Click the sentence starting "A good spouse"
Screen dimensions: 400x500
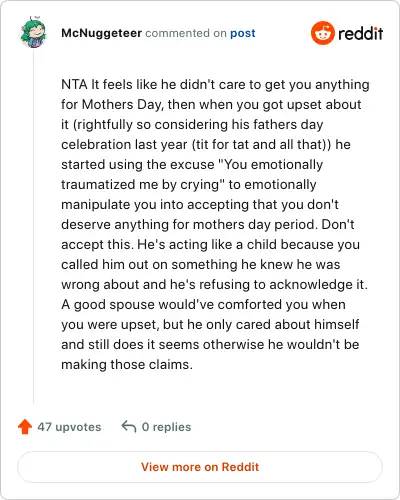210,334
